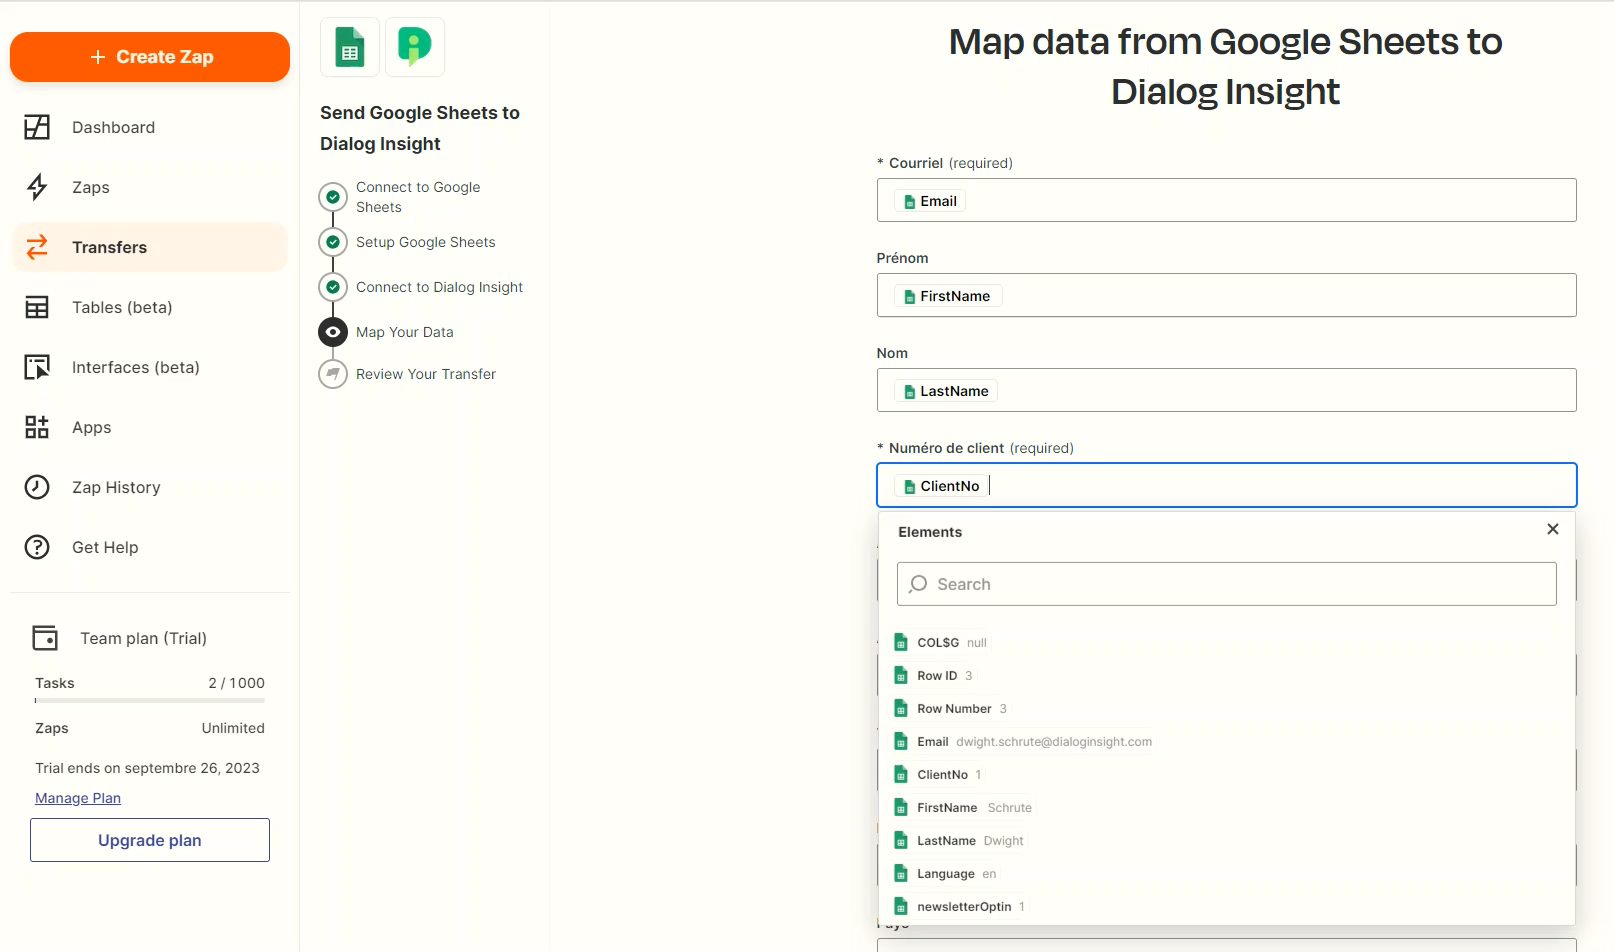Screen dimensions: 1614x952
Task: Open Dashboard from the sidebar
Action: click(x=113, y=127)
